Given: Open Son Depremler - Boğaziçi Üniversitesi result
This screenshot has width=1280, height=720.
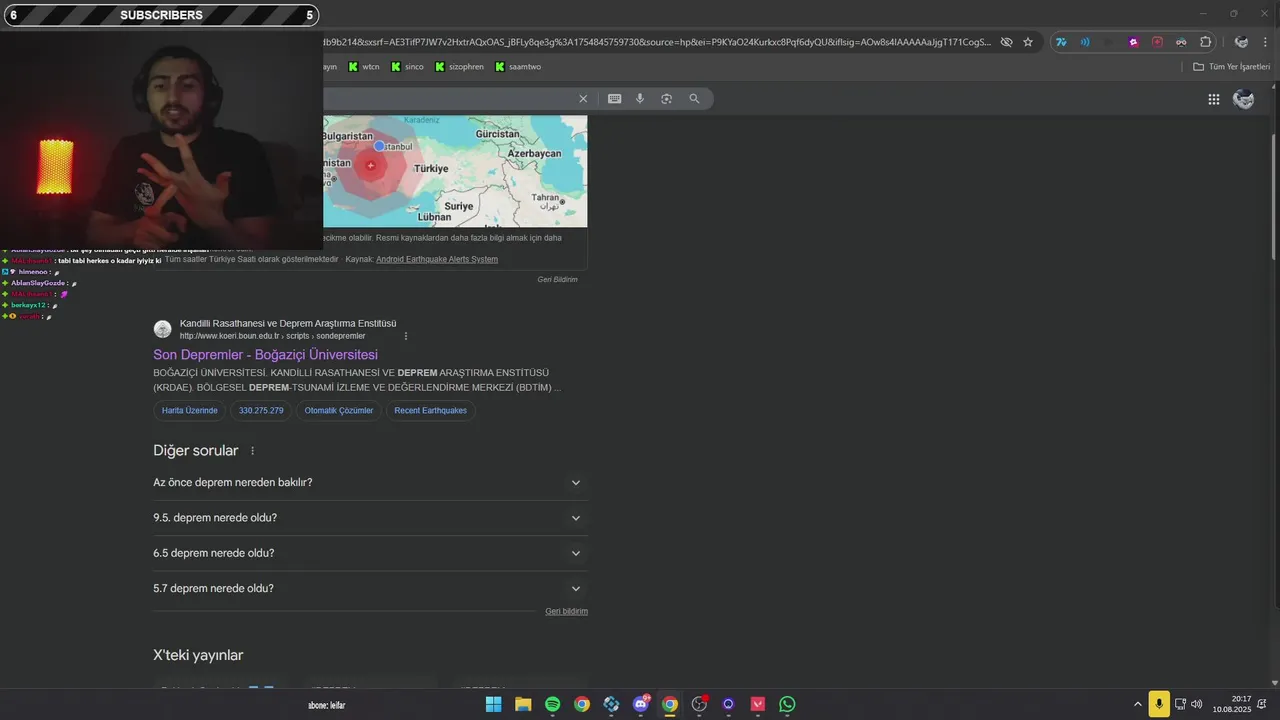Looking at the screenshot, I should point(265,355).
